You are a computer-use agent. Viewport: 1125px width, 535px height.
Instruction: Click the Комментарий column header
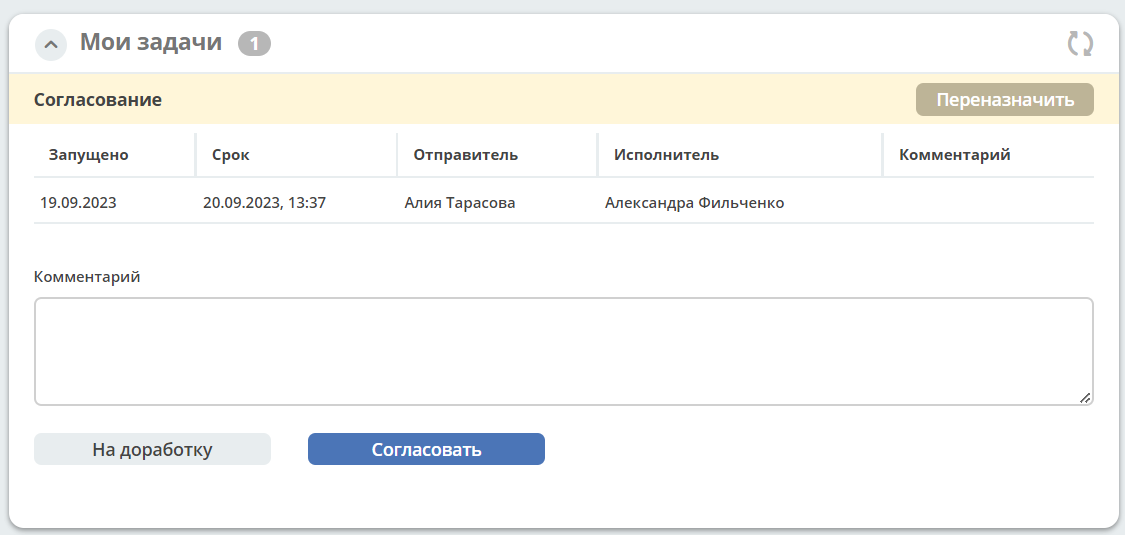pyautogui.click(x=954, y=155)
